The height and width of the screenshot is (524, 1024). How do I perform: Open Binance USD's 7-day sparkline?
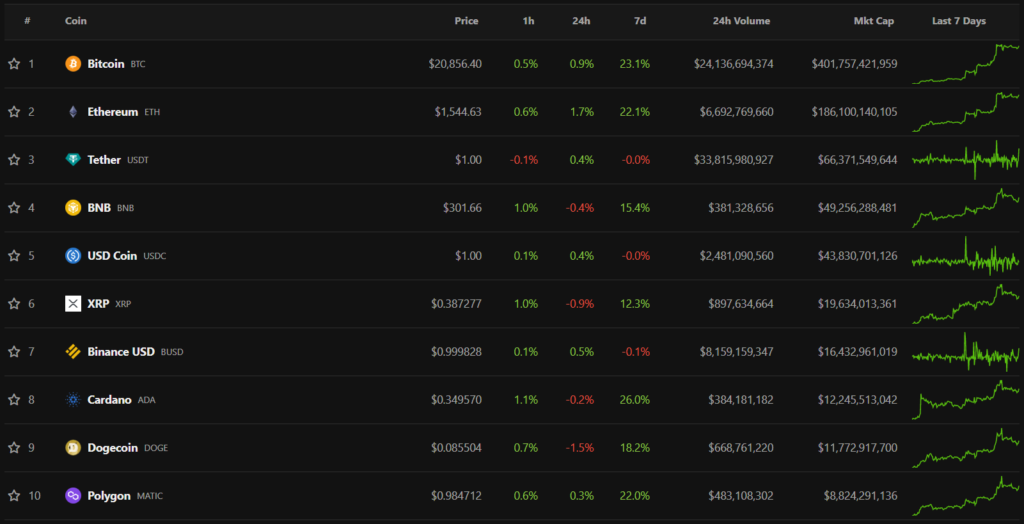[965, 352]
